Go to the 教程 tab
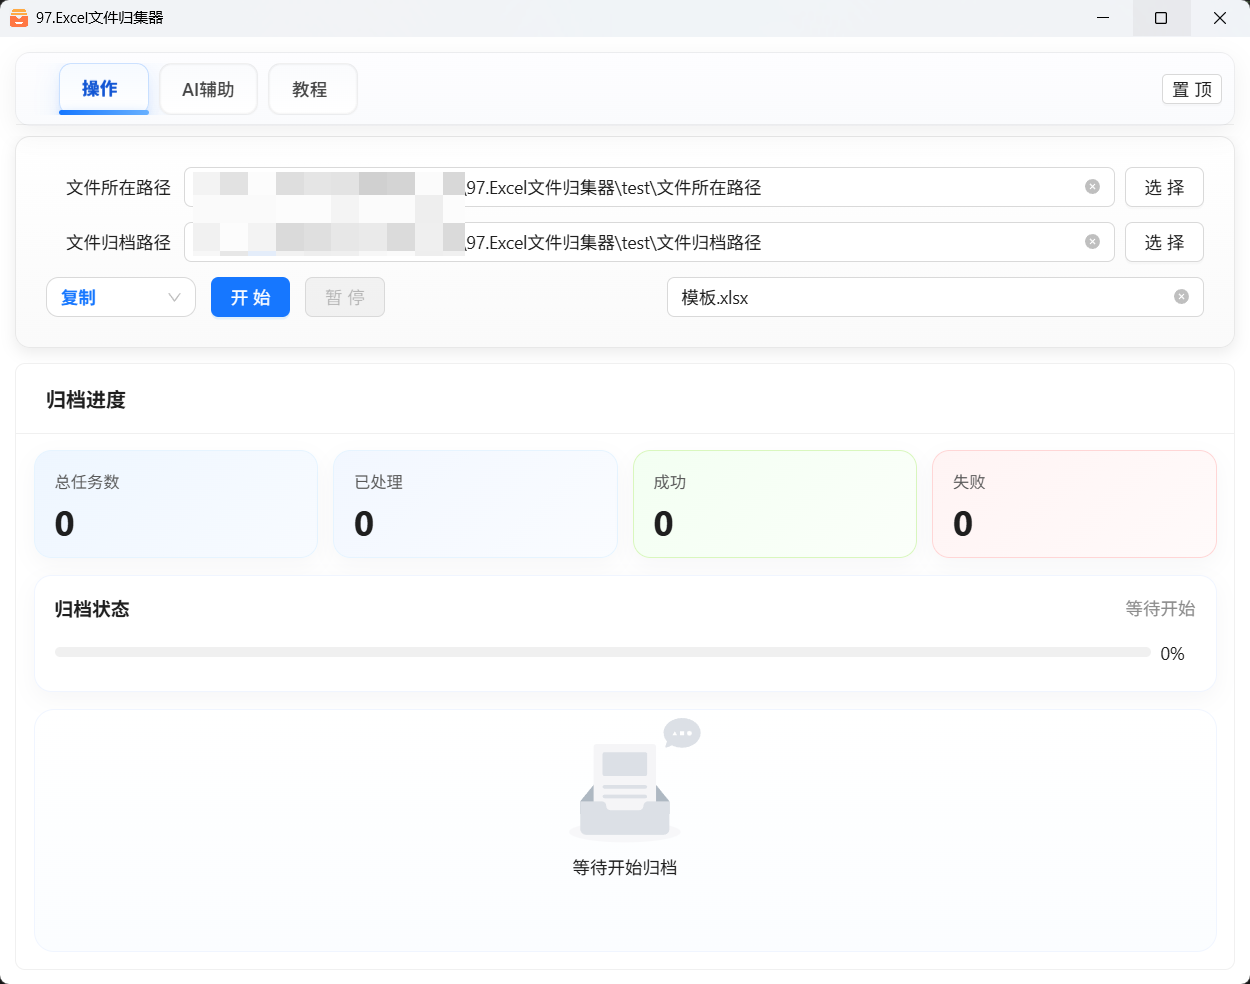Screen dimensions: 1250x984 (x=312, y=90)
